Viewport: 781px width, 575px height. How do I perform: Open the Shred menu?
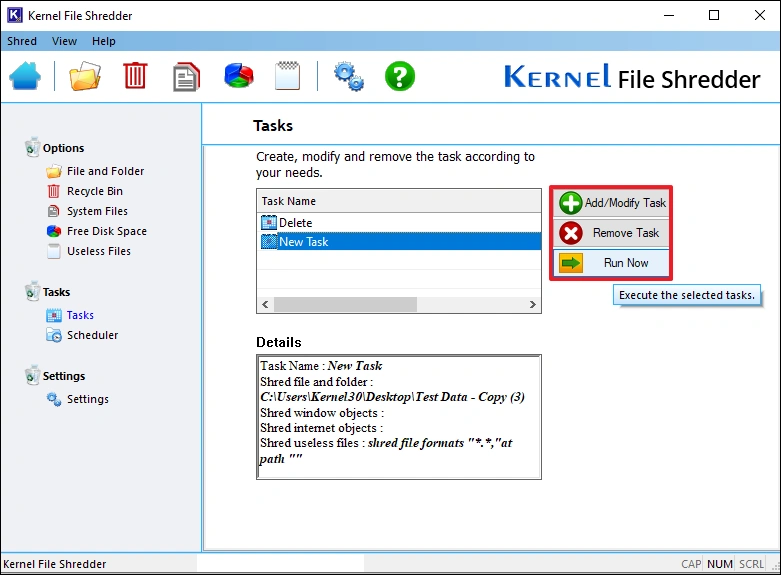coord(22,41)
